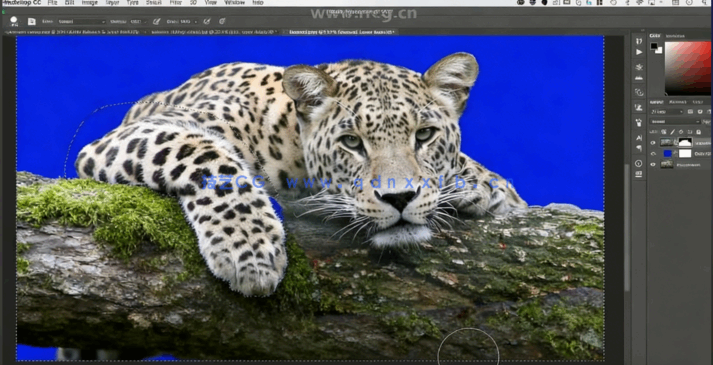Filter layers by adjustment layers icon
This screenshot has width=713, height=365.
[x=700, y=112]
